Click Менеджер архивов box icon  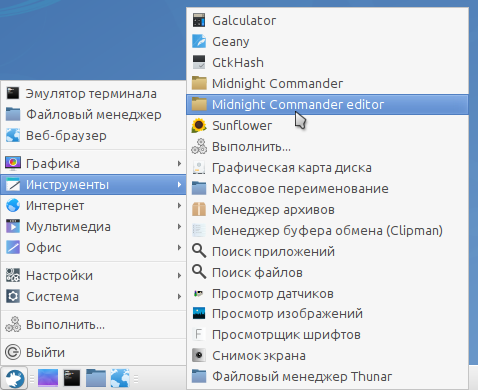pyautogui.click(x=199, y=209)
